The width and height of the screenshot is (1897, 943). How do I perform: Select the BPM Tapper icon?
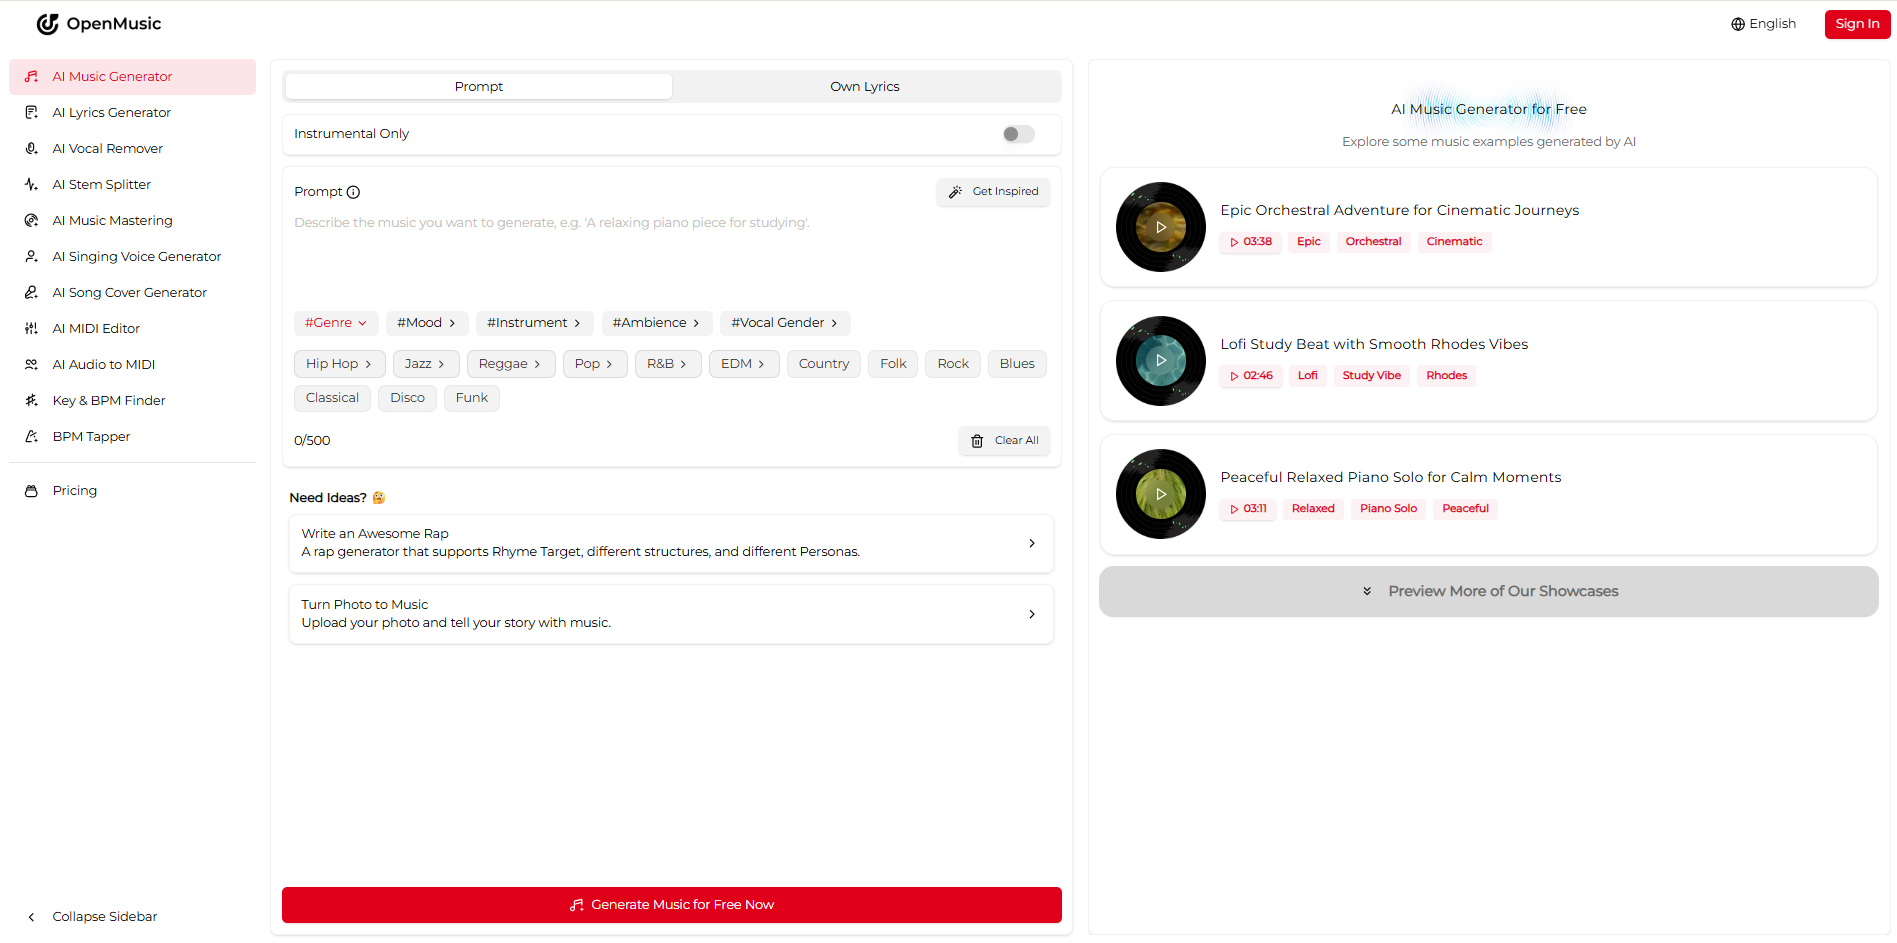pyautogui.click(x=31, y=436)
